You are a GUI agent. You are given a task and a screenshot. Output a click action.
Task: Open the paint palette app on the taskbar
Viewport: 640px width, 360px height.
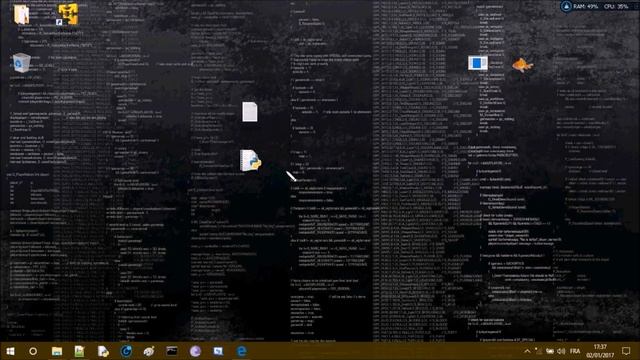tap(149, 351)
